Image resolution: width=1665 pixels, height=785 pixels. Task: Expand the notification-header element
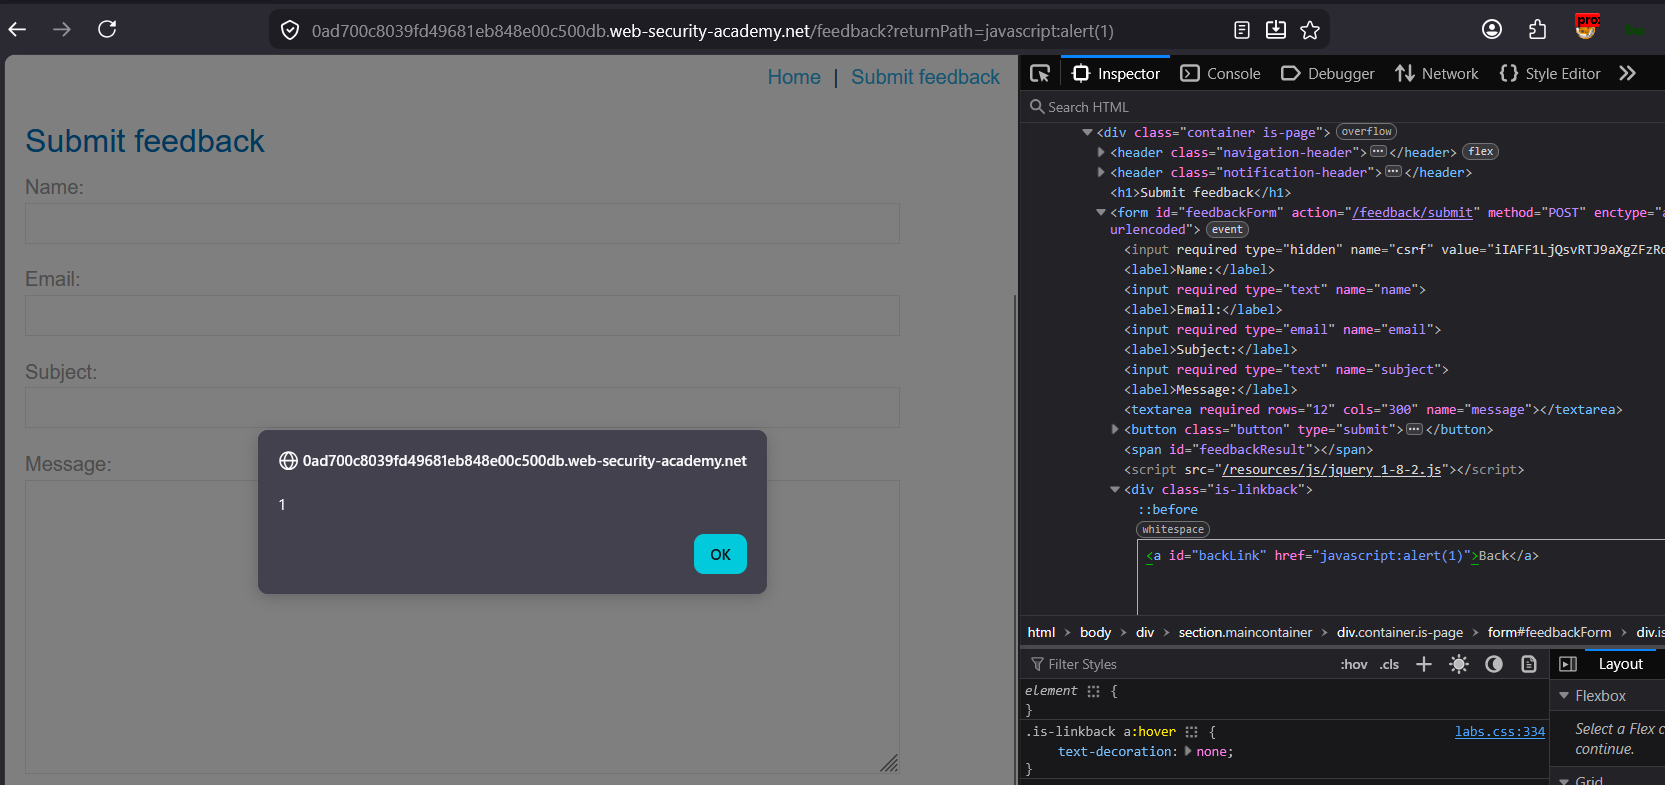tap(1101, 172)
